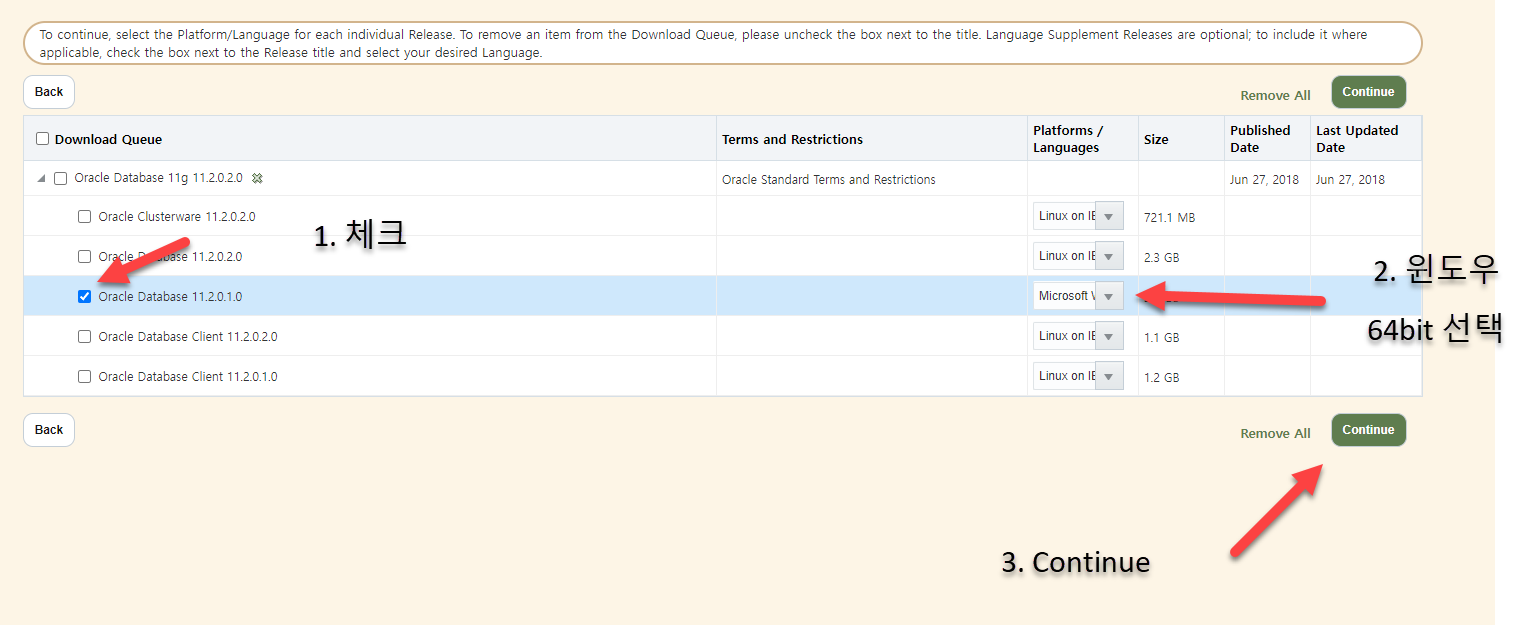This screenshot has height=625, width=1535.
Task: Check the Oracle Database Client 11.2.0.1.0 checkbox
Action: point(84,376)
